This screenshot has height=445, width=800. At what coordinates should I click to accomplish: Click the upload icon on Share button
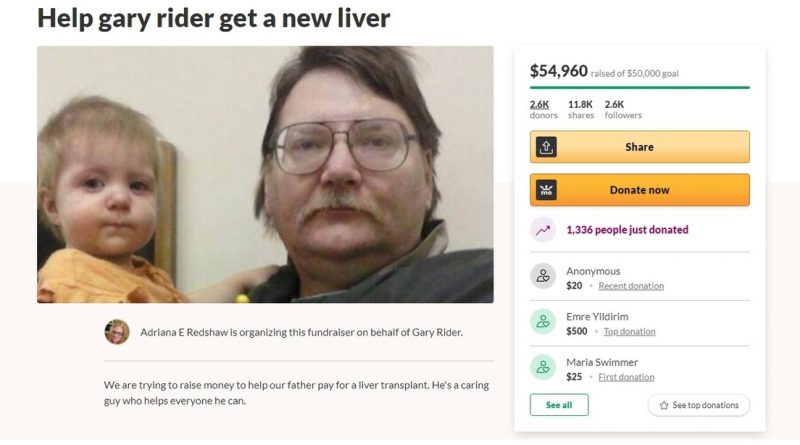tap(546, 147)
